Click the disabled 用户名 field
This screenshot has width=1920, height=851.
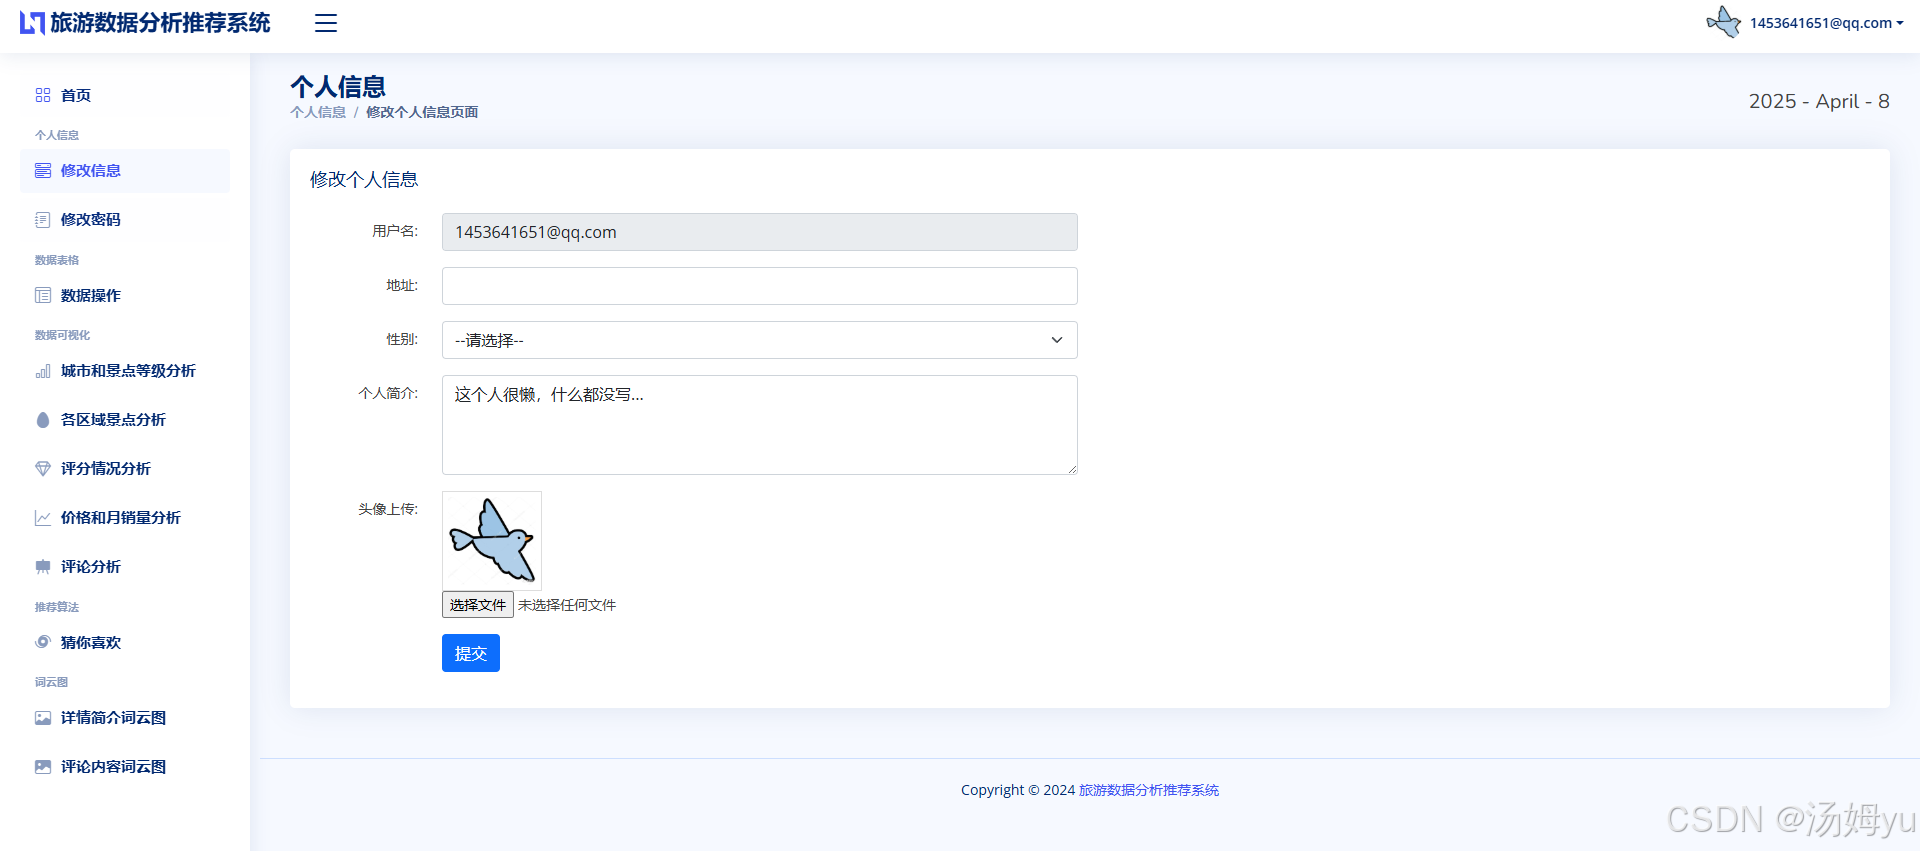point(760,232)
